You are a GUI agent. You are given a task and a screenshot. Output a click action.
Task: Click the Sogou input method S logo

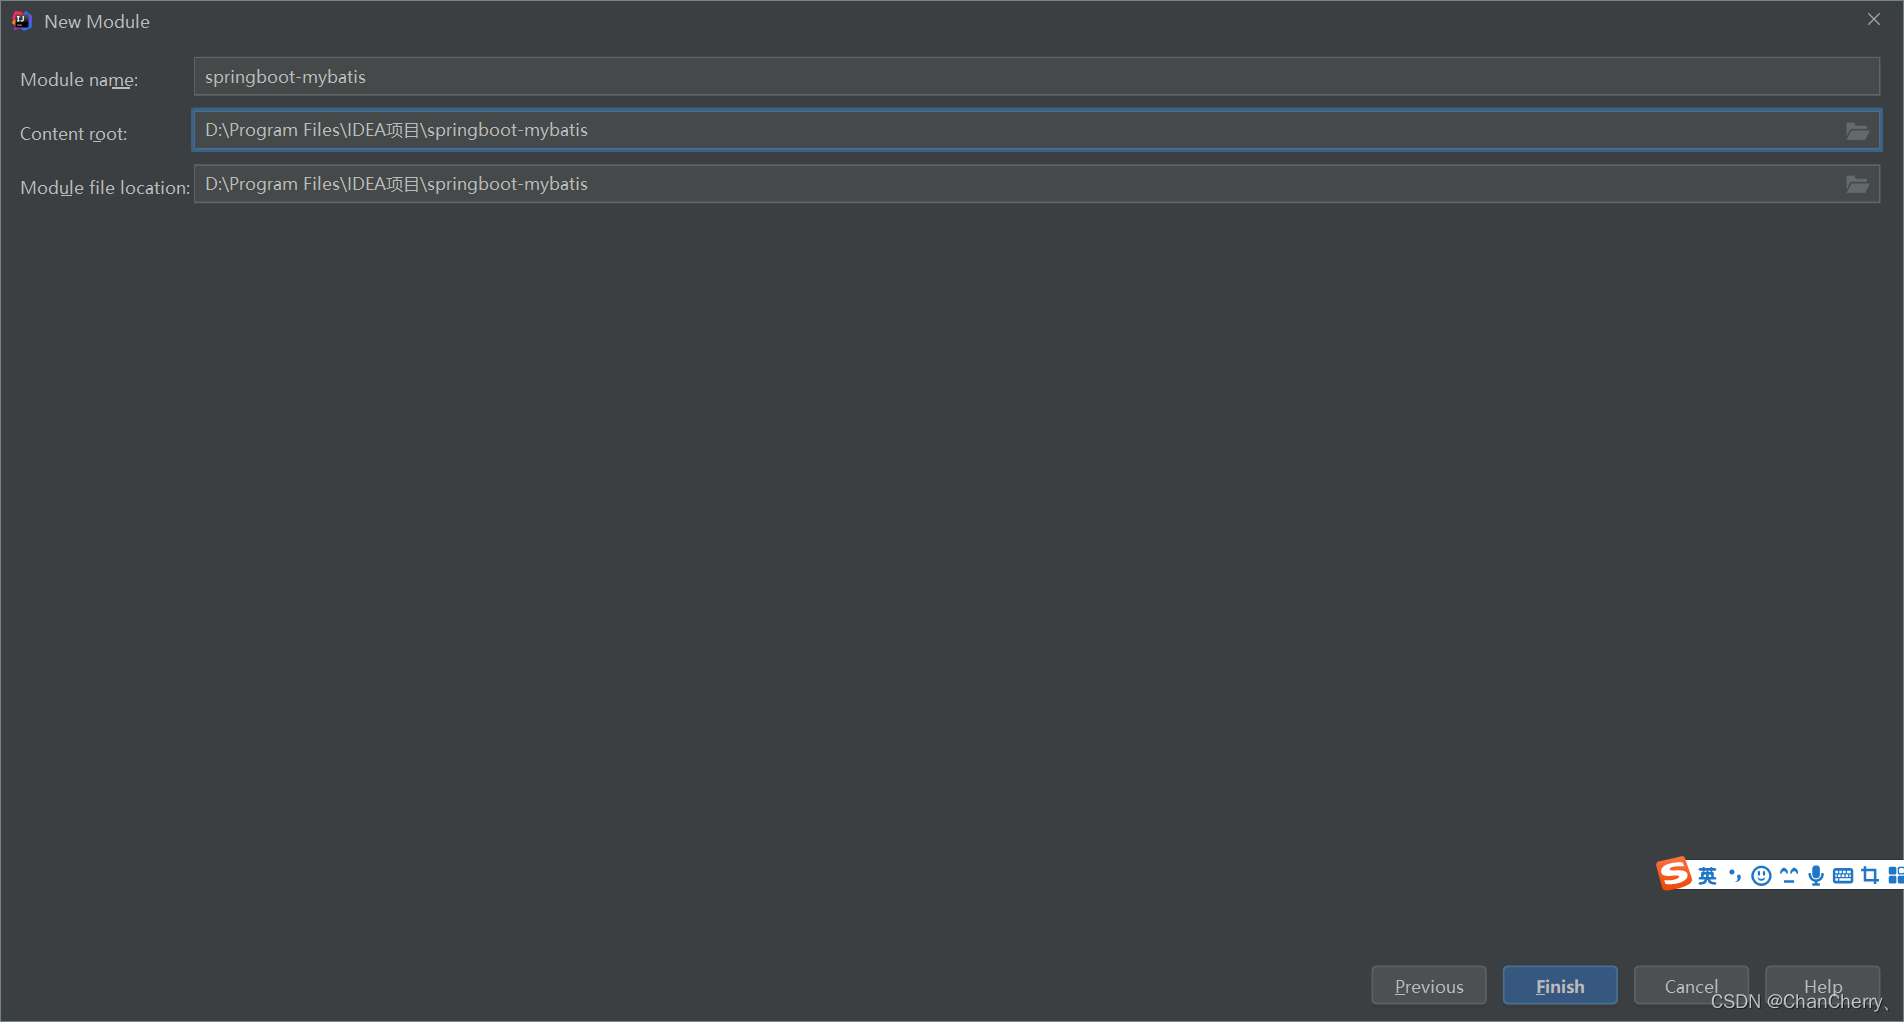(x=1674, y=874)
